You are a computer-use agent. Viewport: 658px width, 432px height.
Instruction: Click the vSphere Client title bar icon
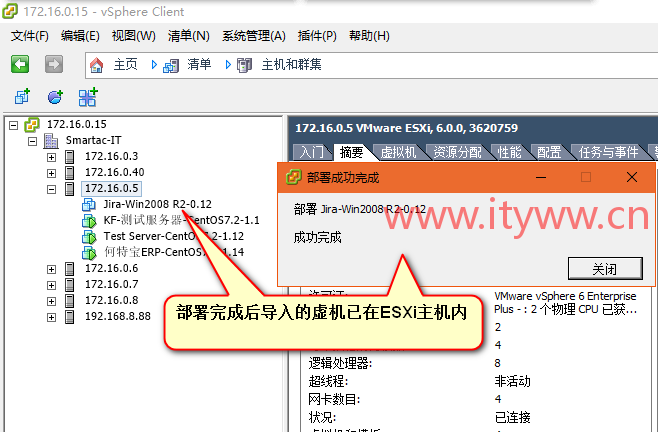10,11
